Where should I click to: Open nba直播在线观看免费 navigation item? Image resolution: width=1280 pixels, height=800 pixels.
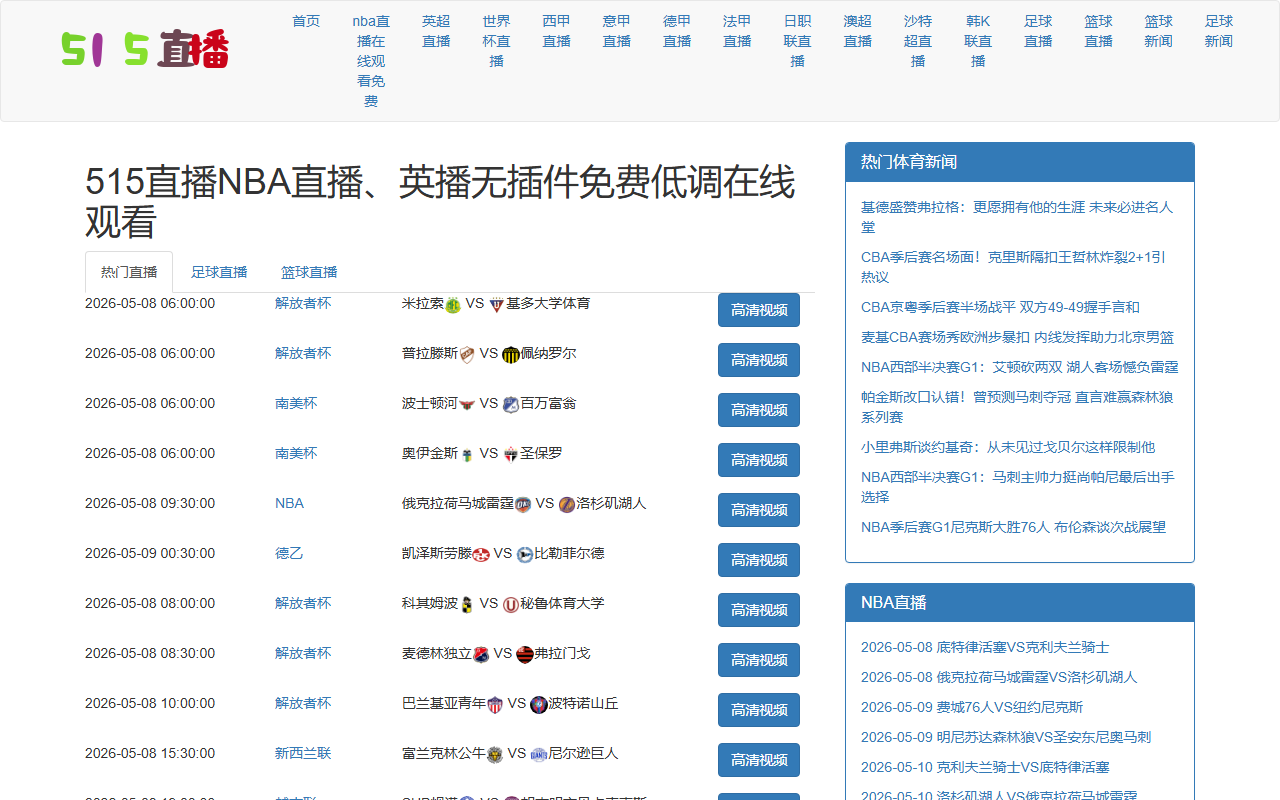(371, 61)
